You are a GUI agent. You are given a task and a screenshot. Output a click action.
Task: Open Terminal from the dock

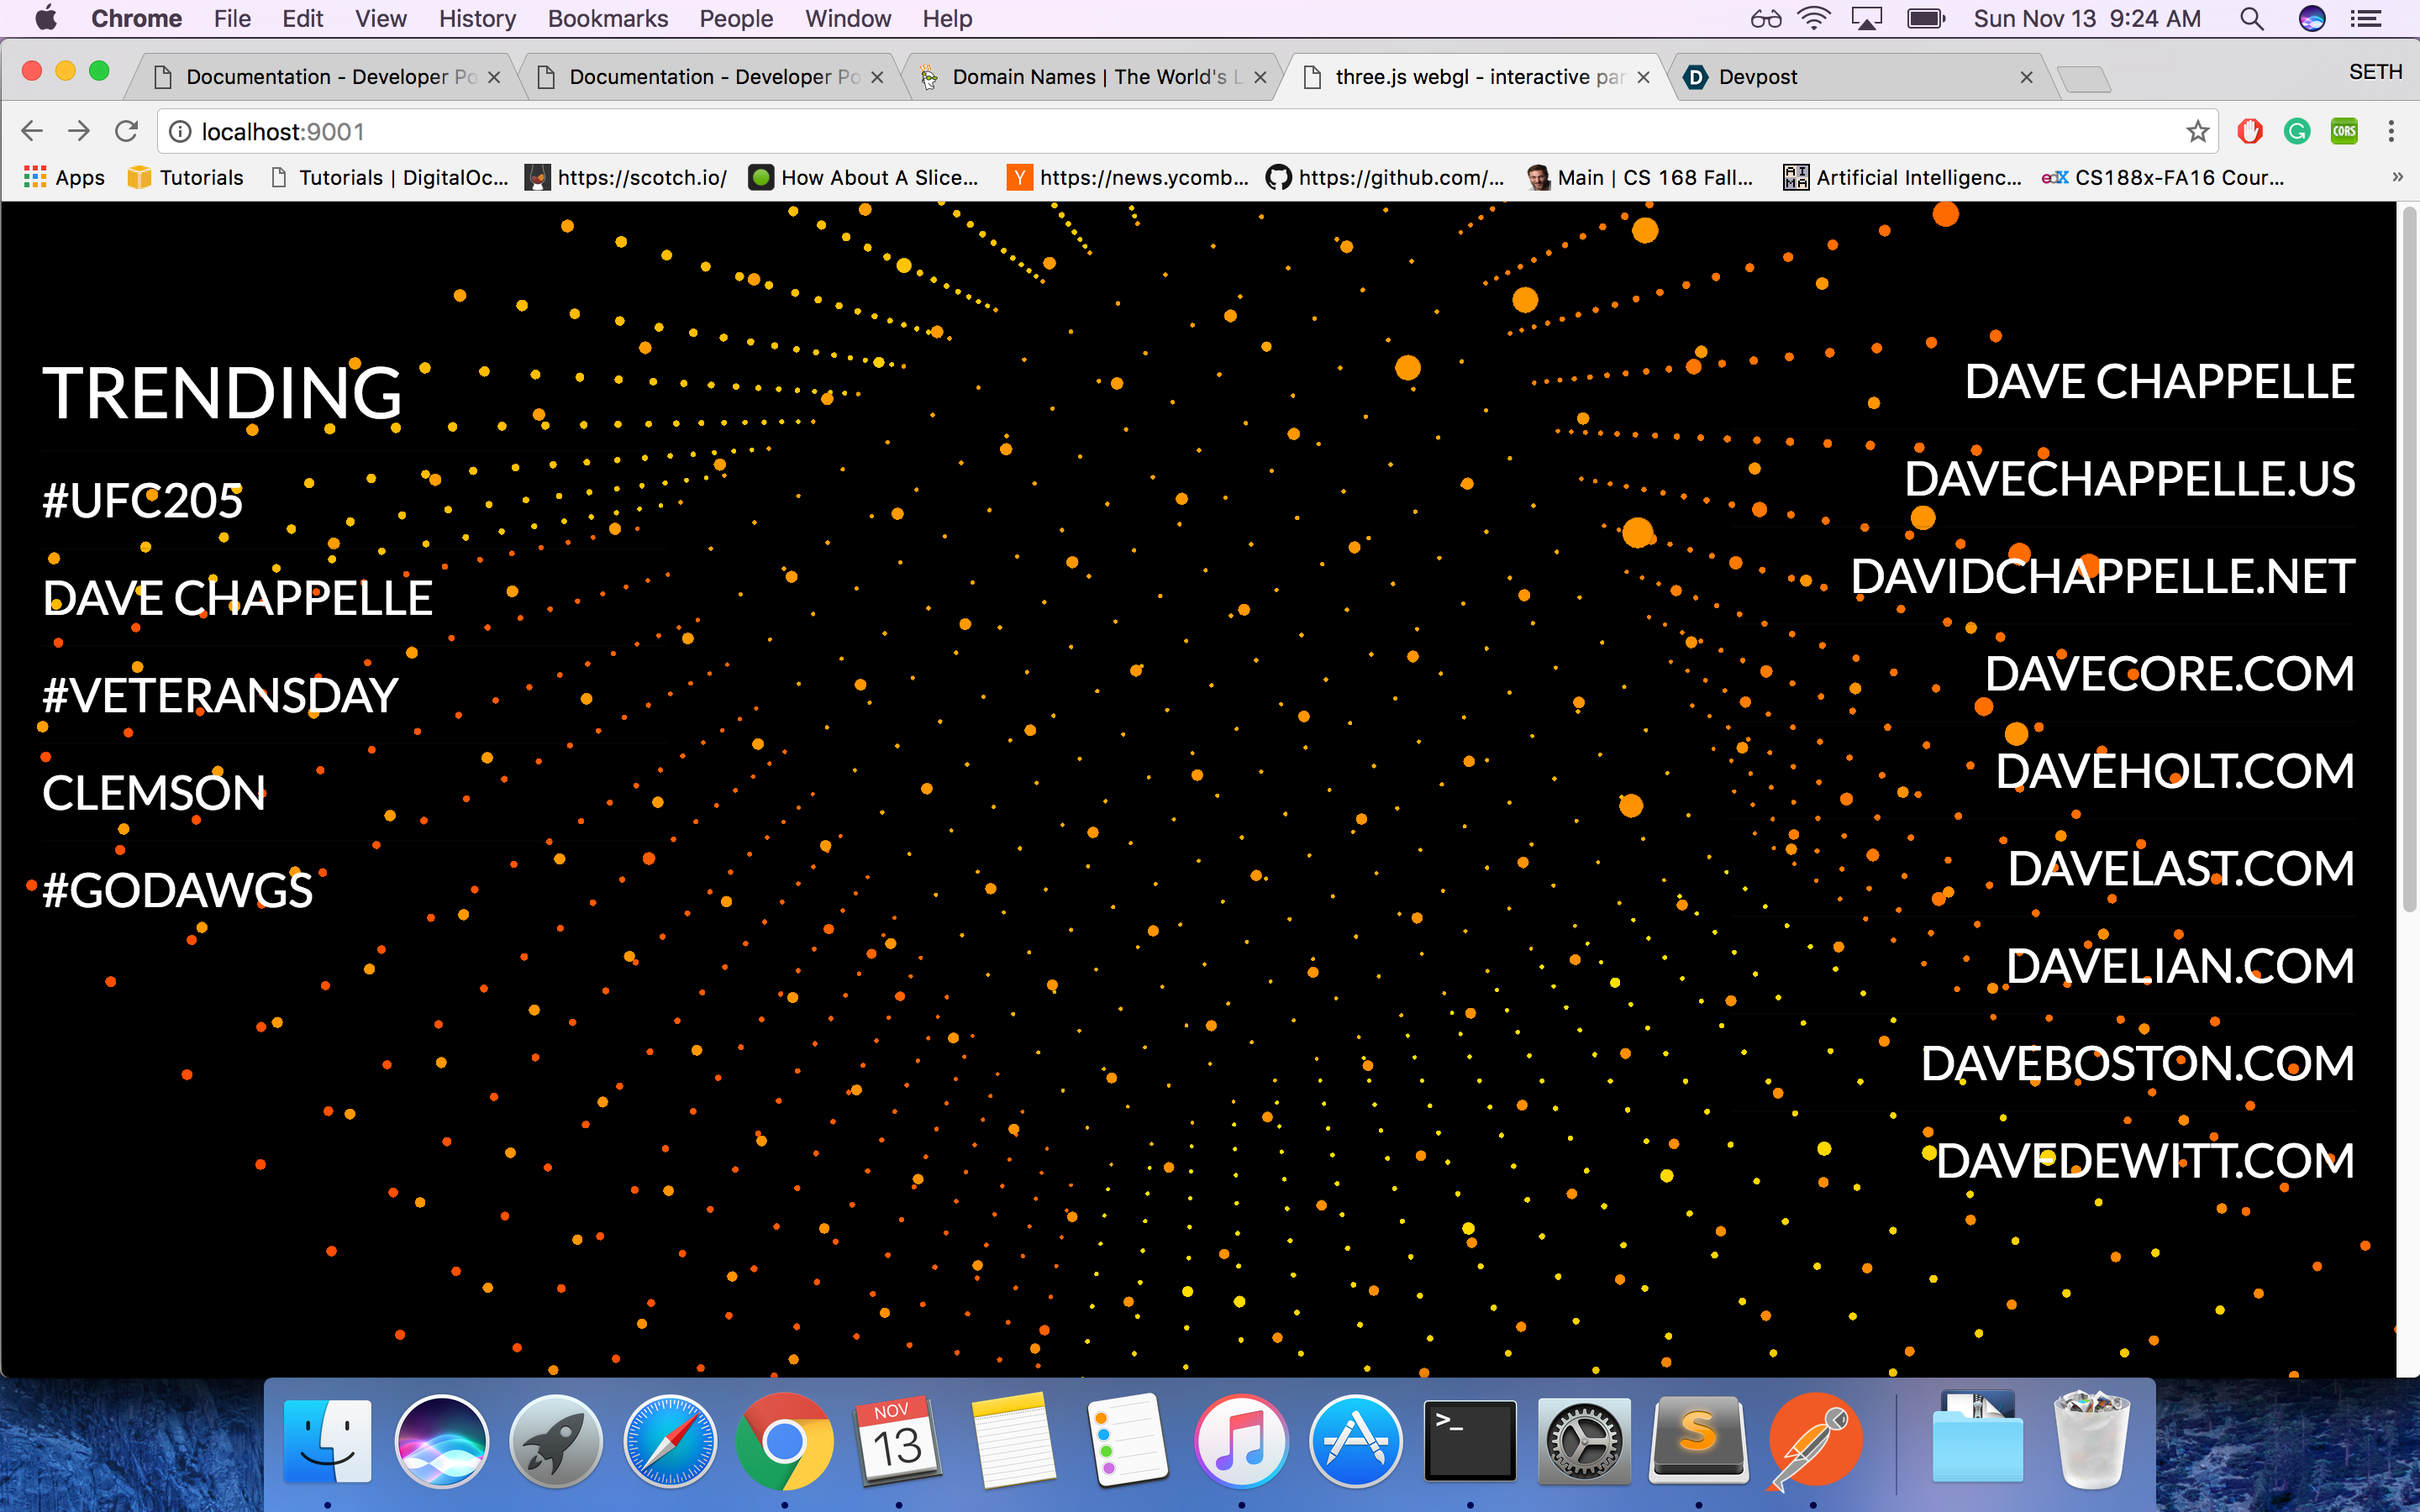pyautogui.click(x=1469, y=1441)
